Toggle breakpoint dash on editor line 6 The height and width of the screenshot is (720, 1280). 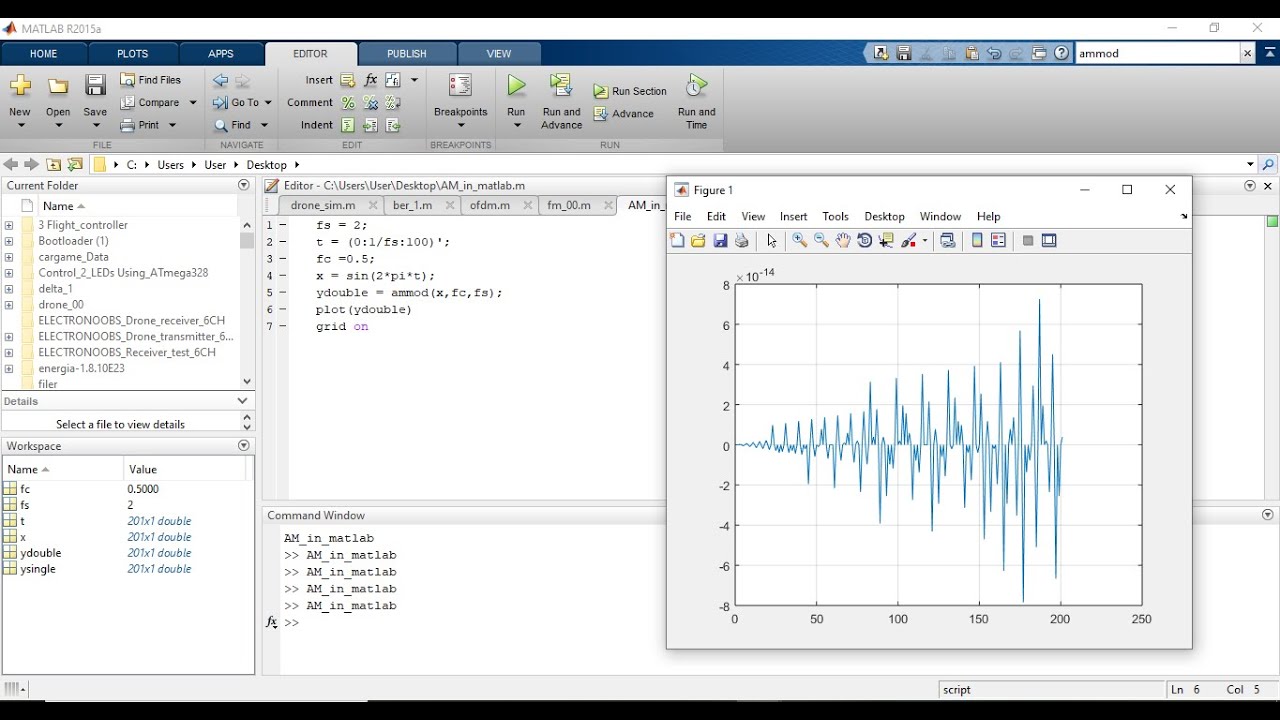[x=283, y=310]
